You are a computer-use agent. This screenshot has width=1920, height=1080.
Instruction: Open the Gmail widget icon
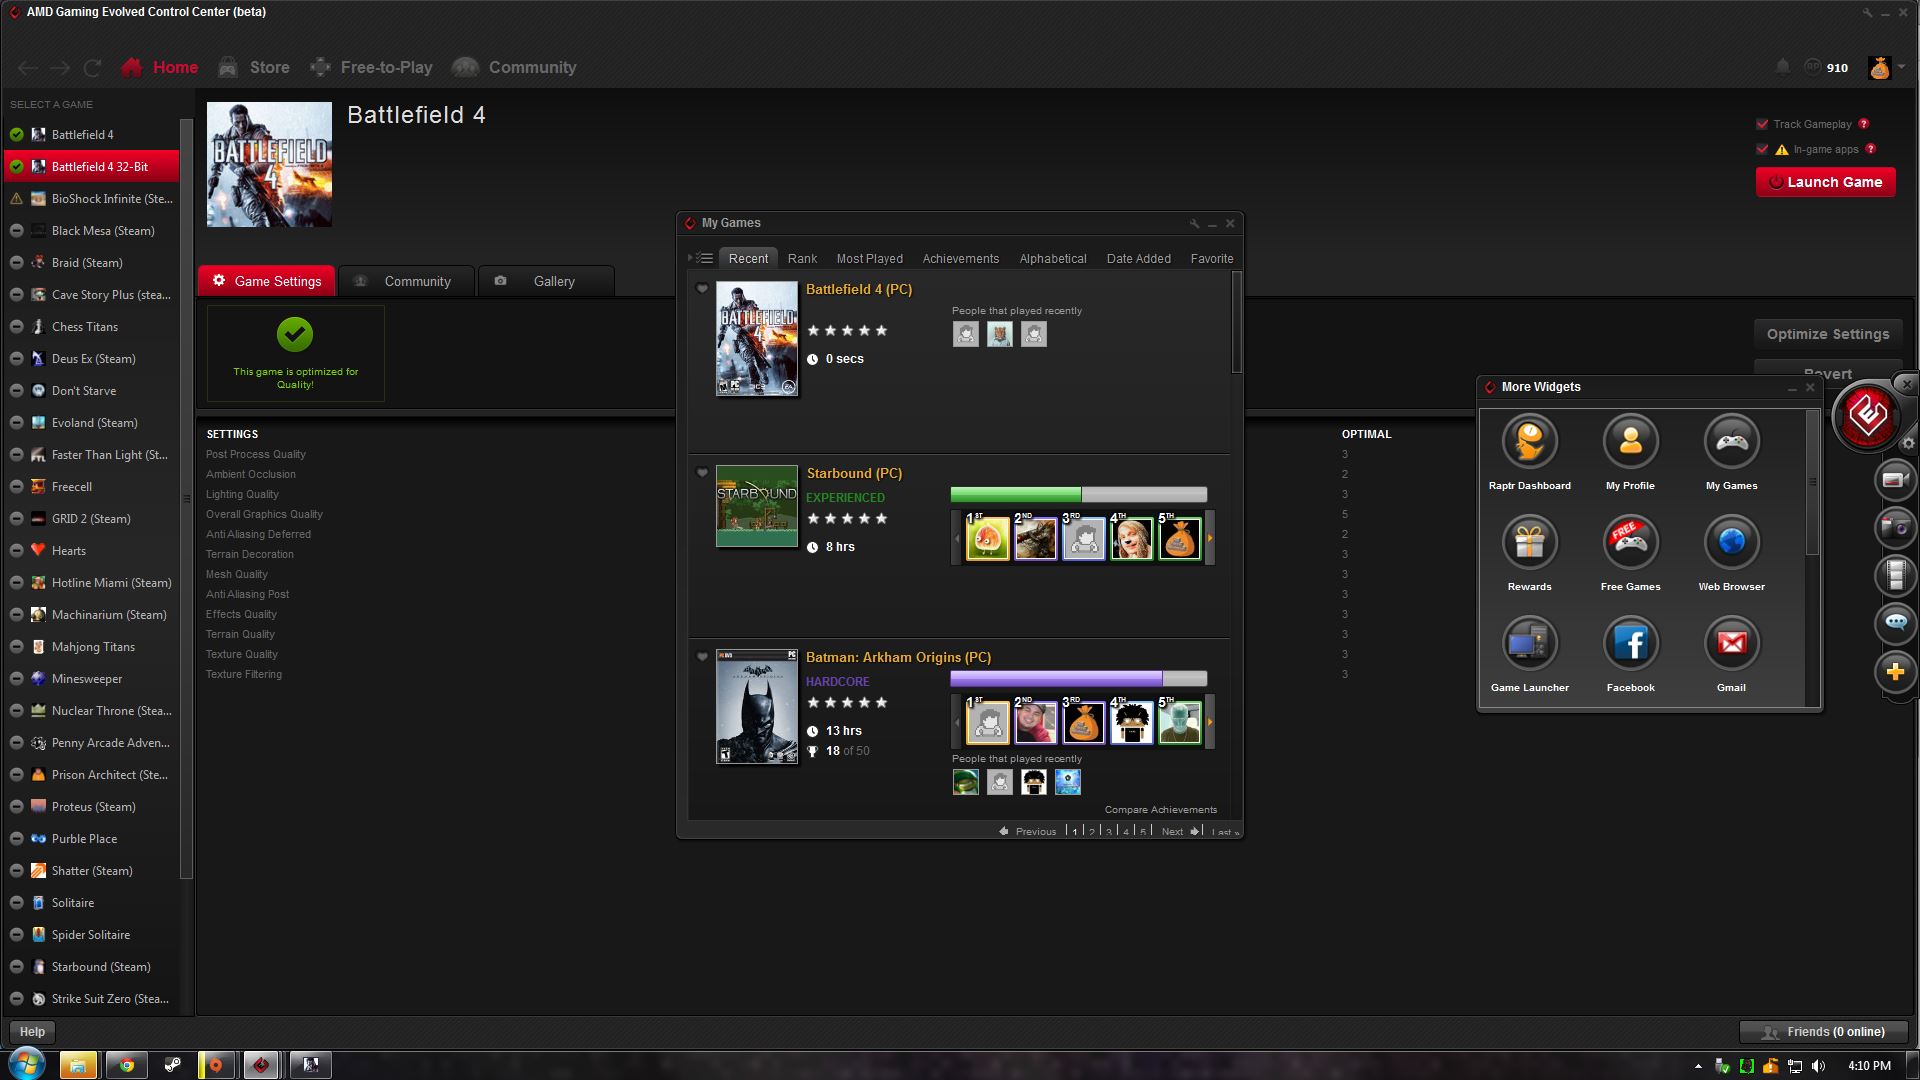(1731, 644)
